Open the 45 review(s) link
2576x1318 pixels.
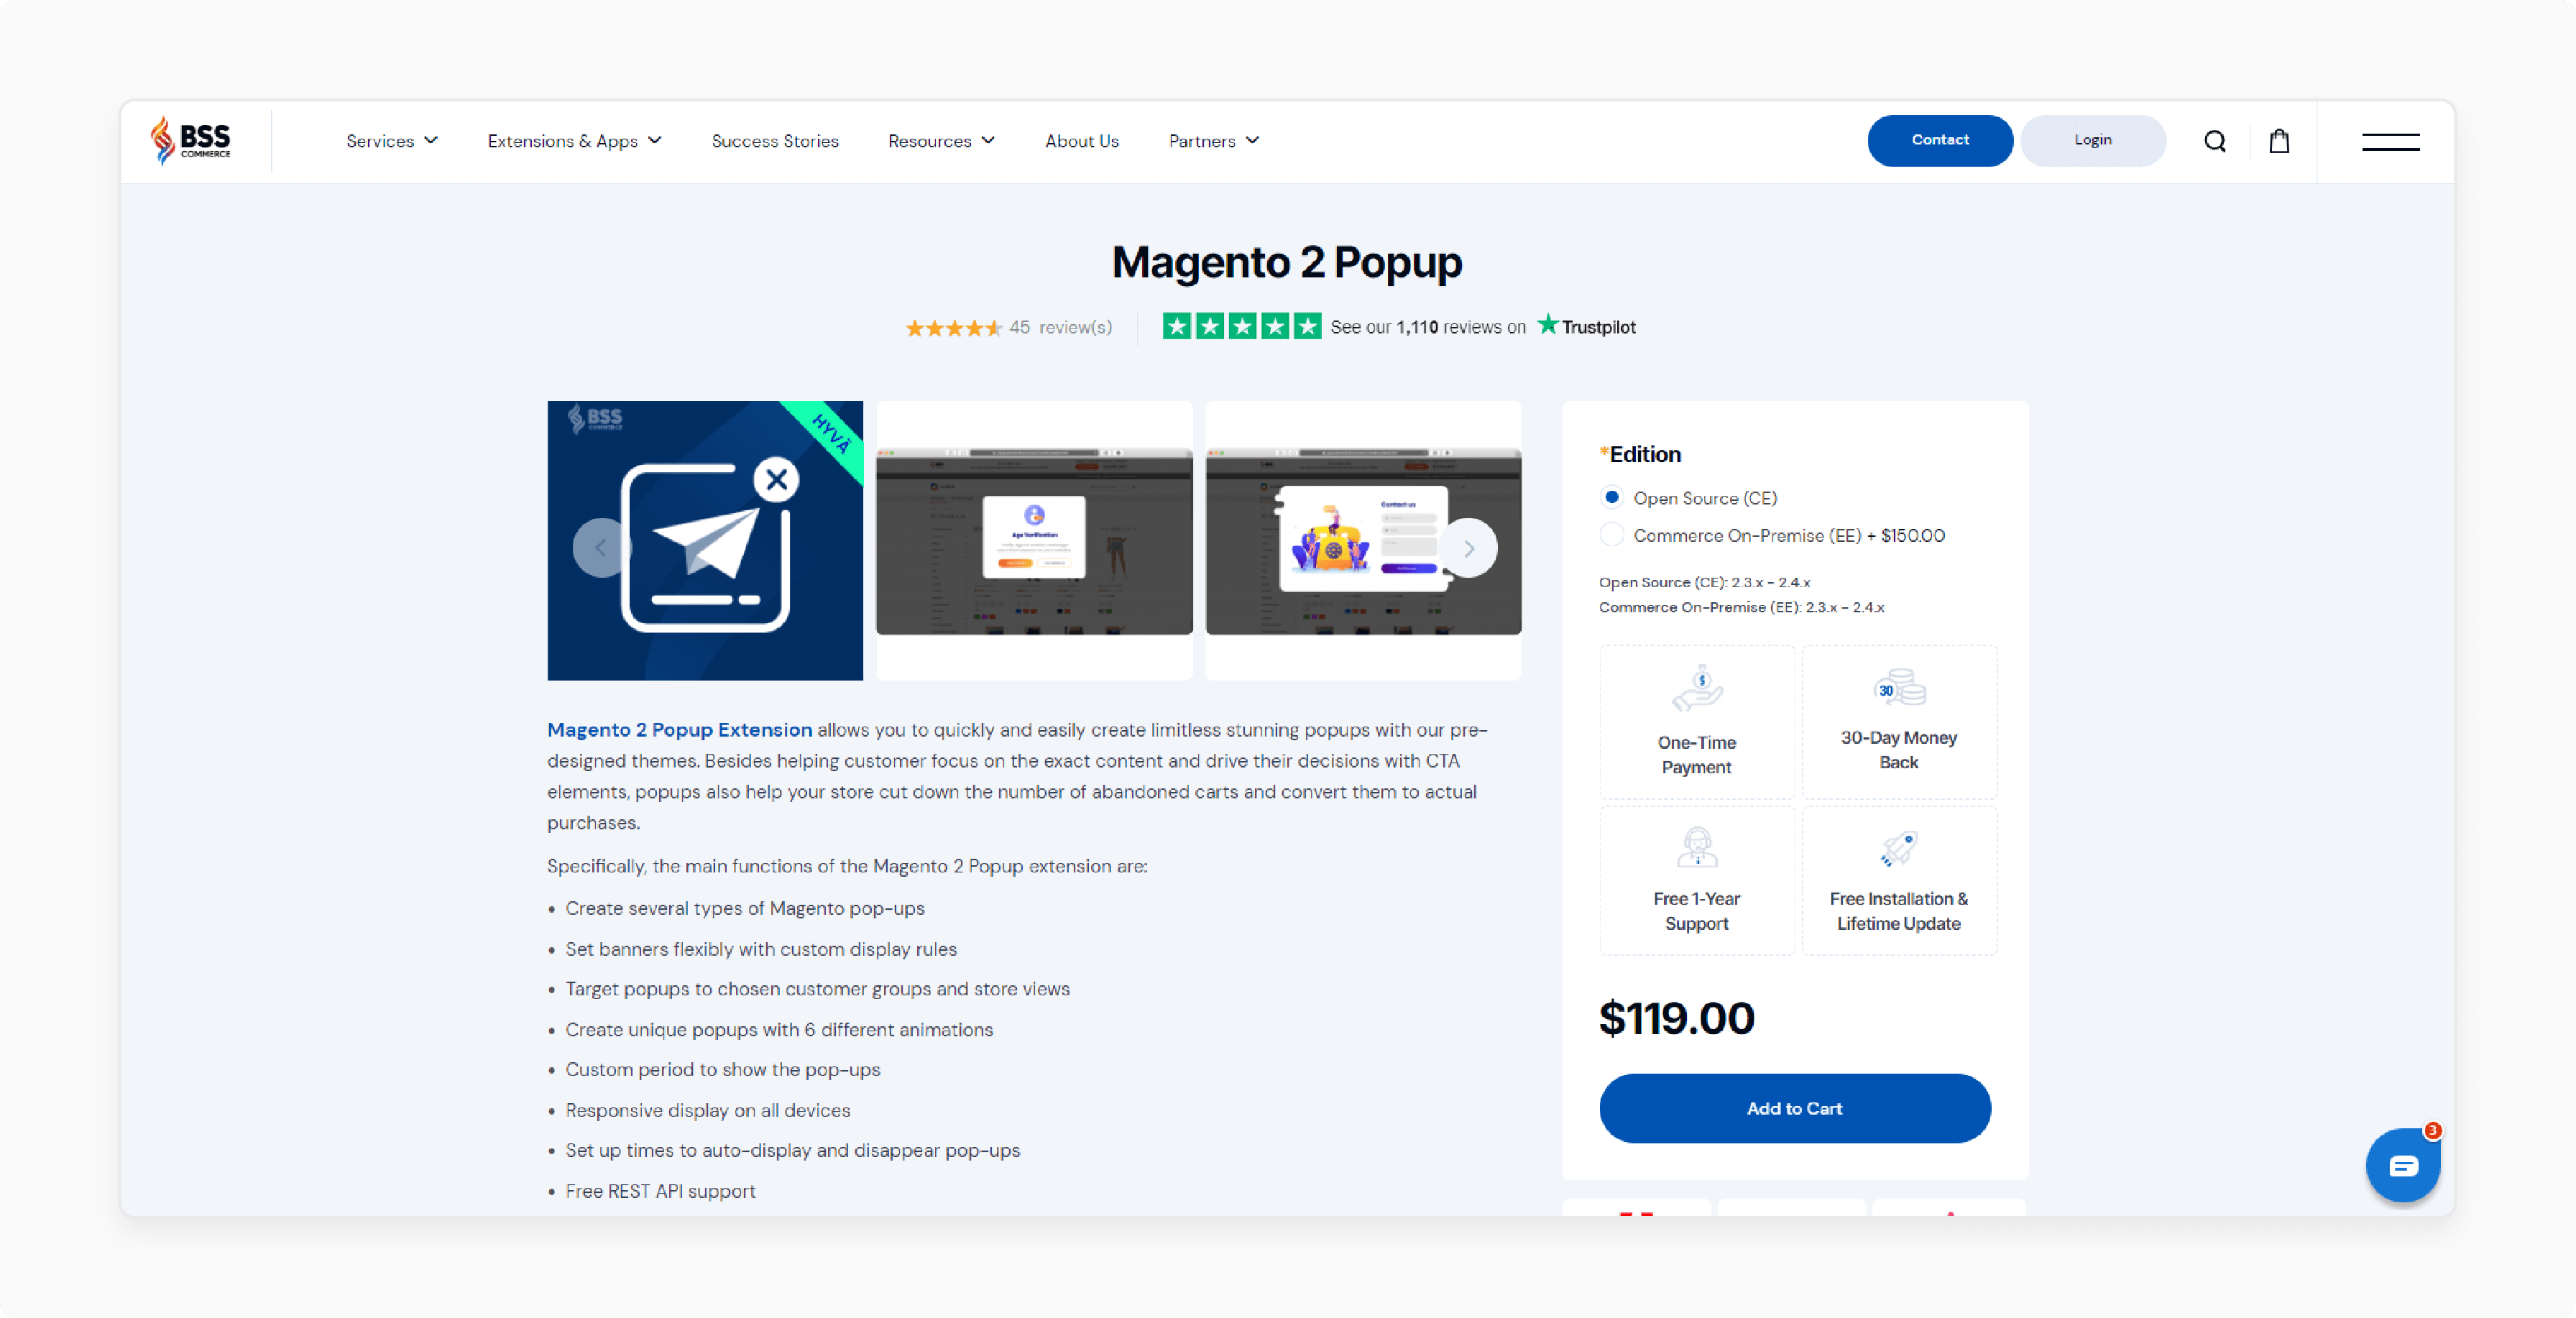pyautogui.click(x=1060, y=327)
